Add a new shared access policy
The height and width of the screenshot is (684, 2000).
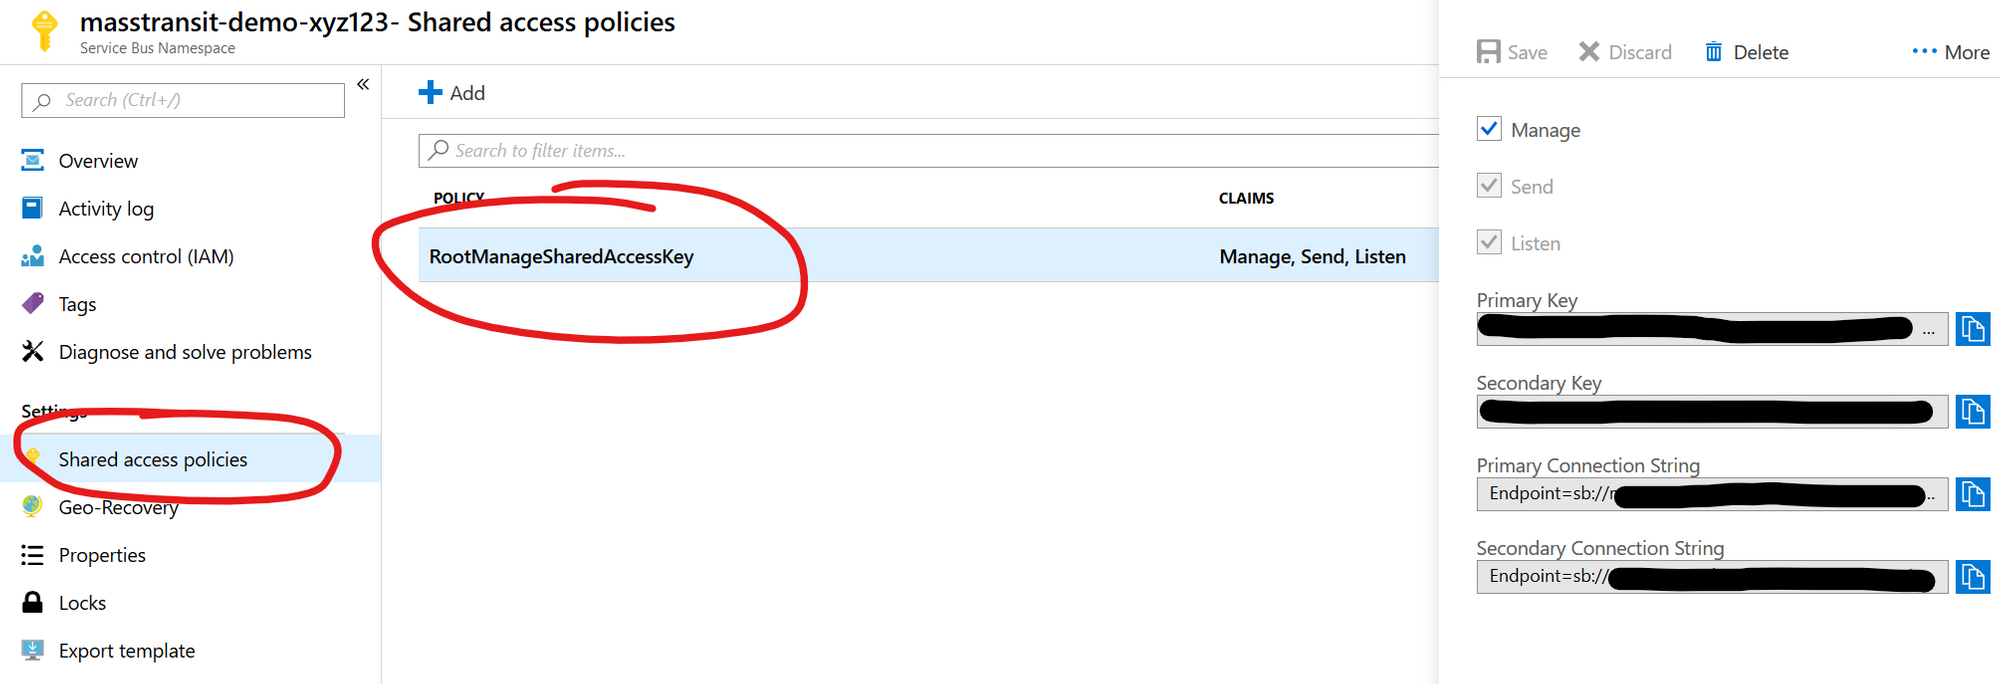[x=452, y=93]
